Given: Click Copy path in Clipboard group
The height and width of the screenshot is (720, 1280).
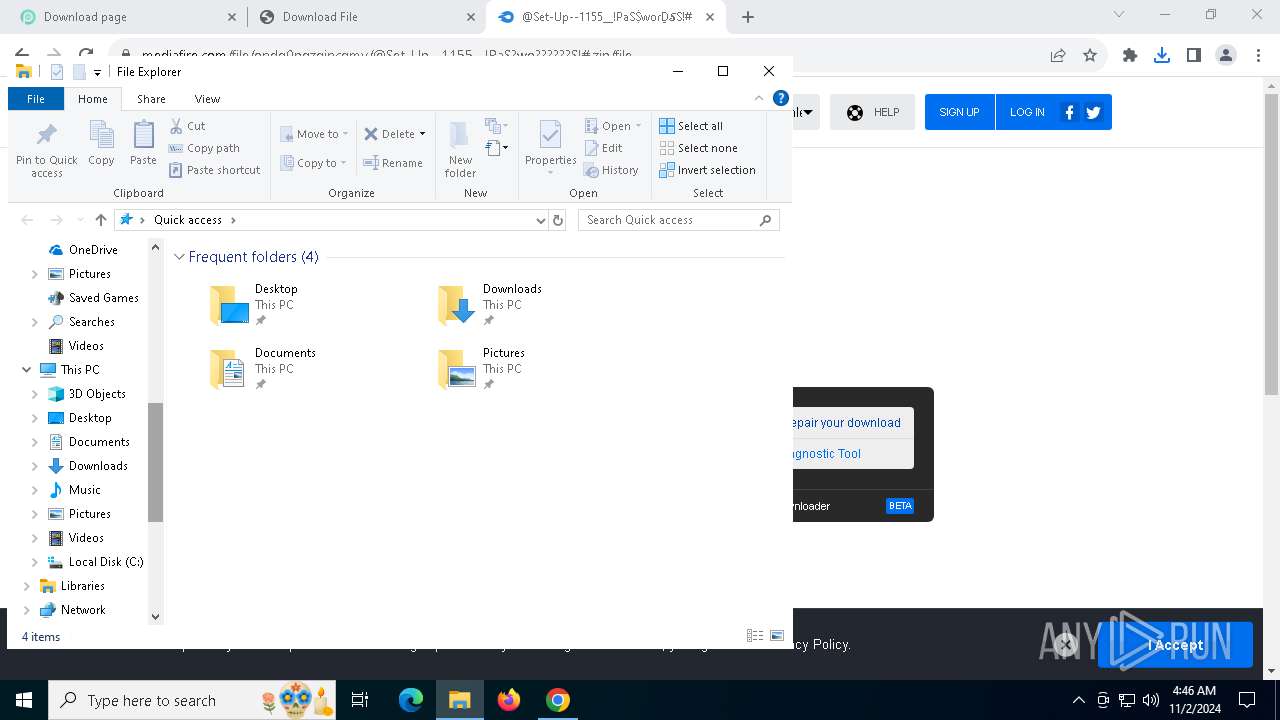Looking at the screenshot, I should (205, 148).
